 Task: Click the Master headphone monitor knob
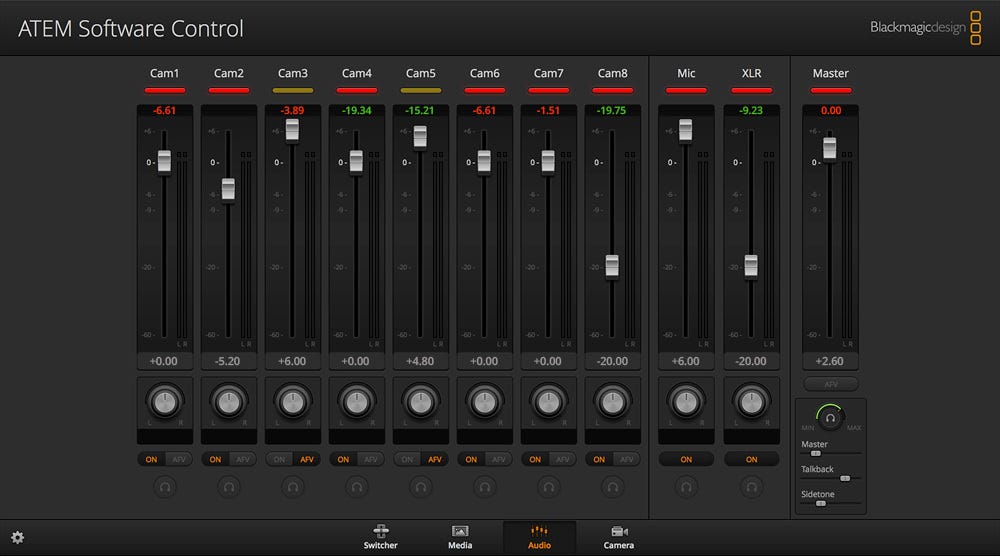pos(830,418)
